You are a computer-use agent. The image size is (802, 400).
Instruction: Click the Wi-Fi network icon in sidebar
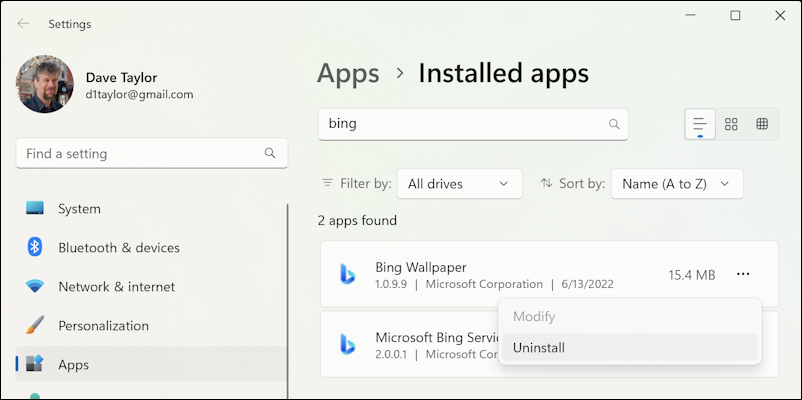(x=35, y=286)
